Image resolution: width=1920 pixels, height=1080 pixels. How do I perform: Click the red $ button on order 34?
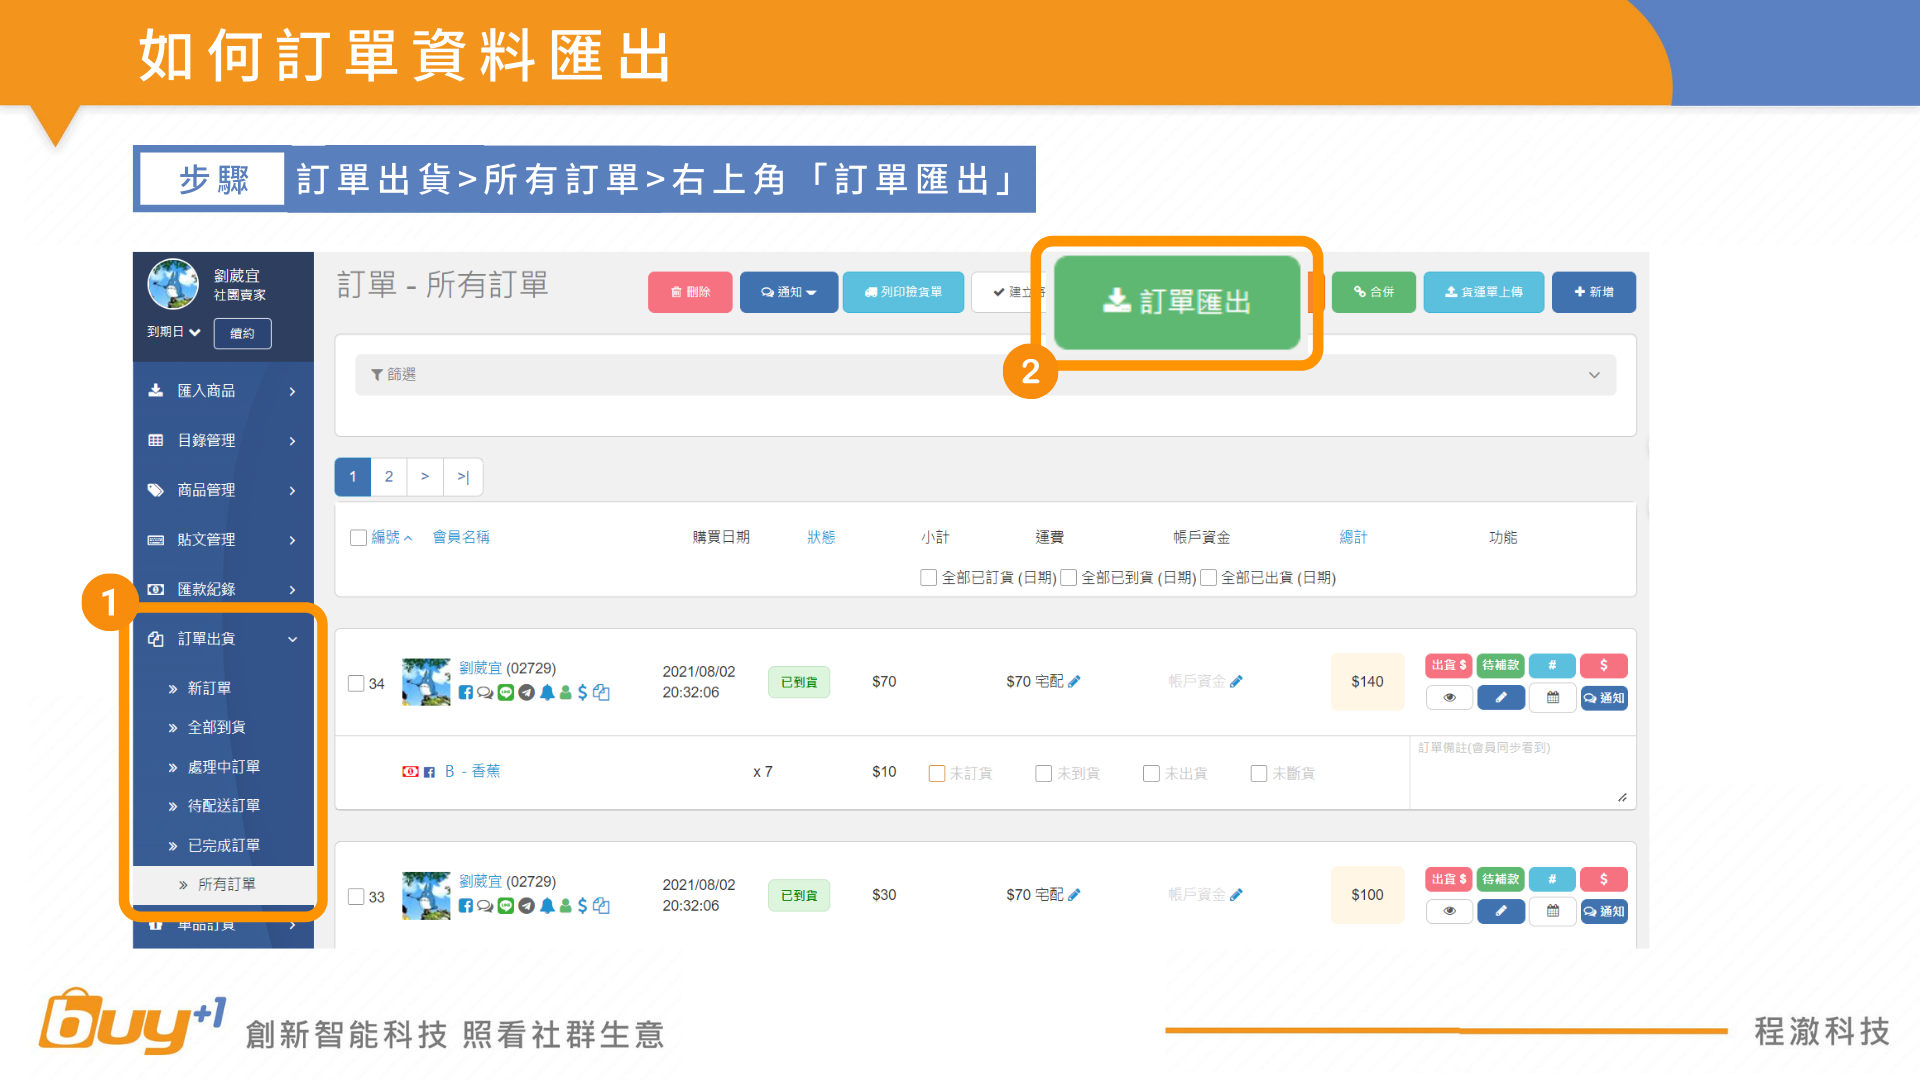coord(1604,665)
